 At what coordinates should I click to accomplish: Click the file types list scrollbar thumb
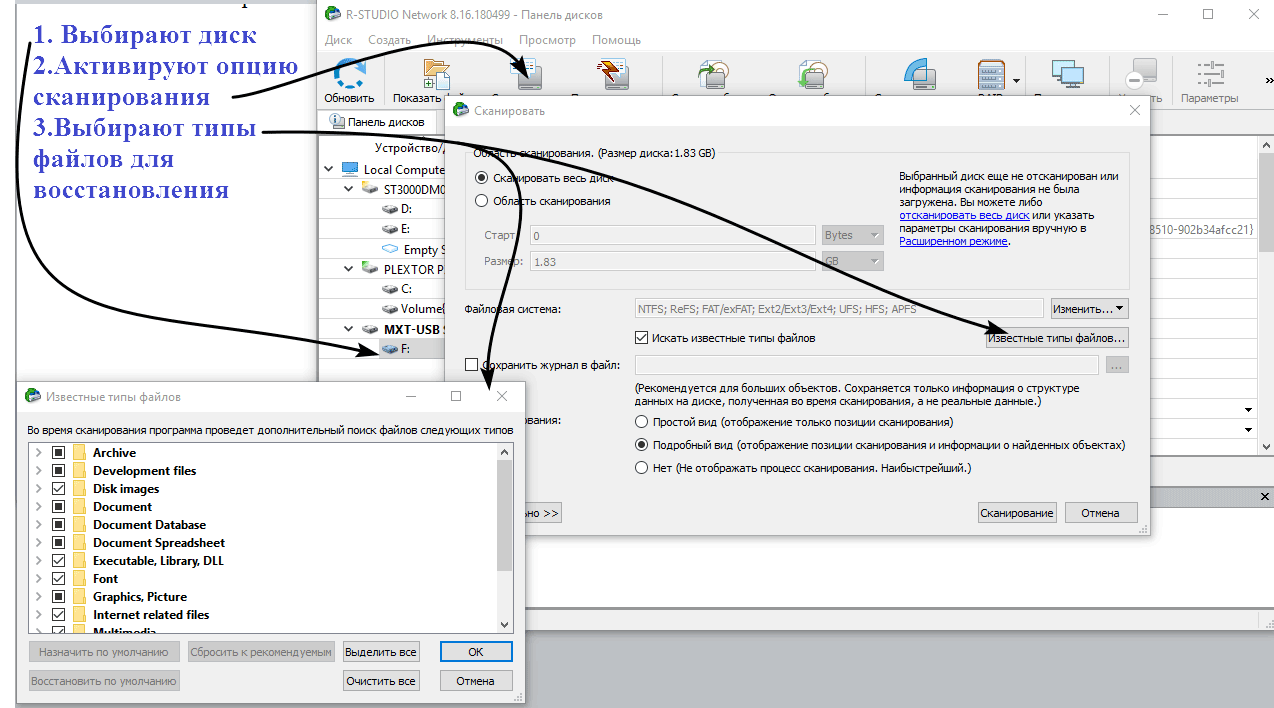pos(505,515)
